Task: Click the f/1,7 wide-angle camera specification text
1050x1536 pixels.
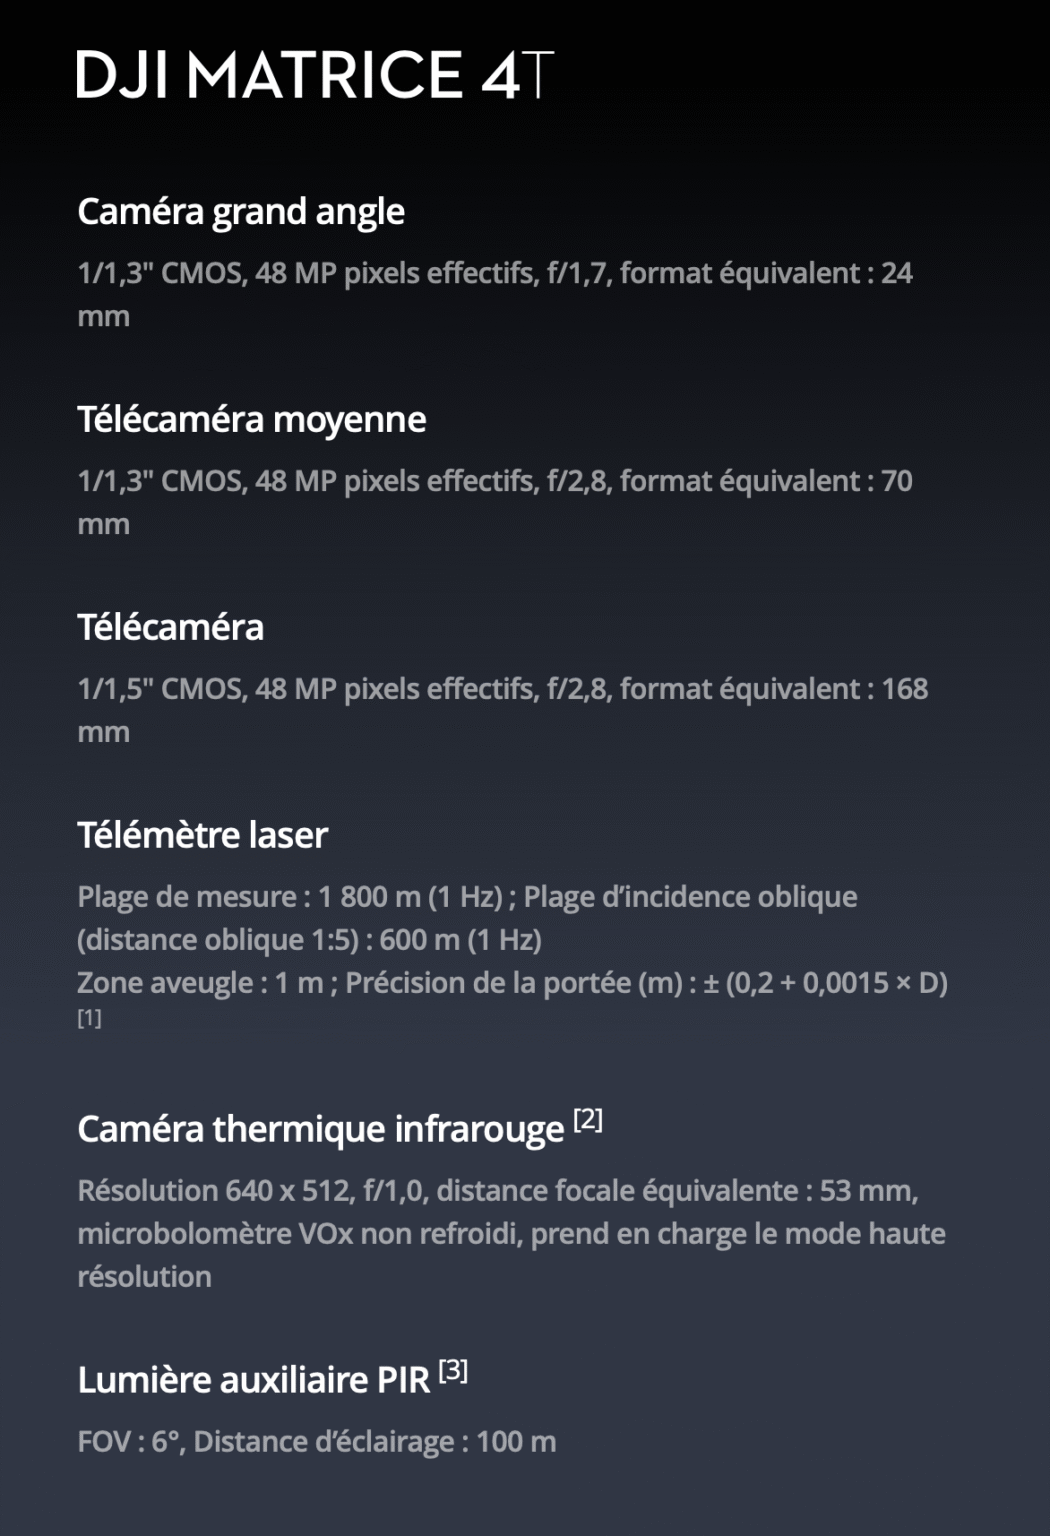Action: tap(578, 273)
